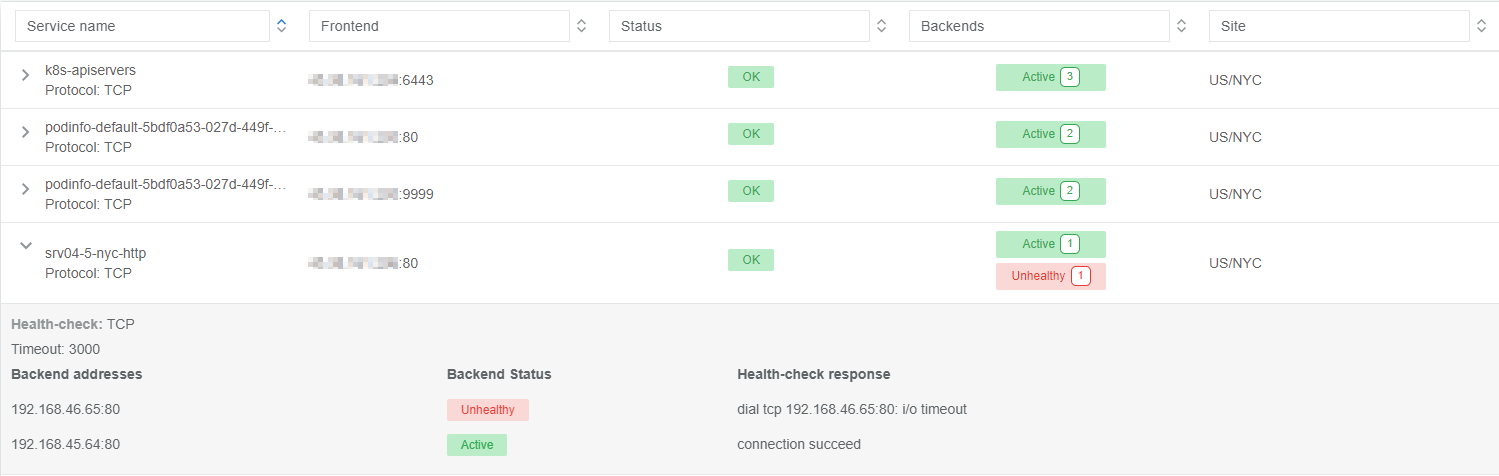Viewport: 1499px width, 476px height.
Task: Click the Unhealthy status of backend 192.168.46.65:80
Action: [487, 410]
